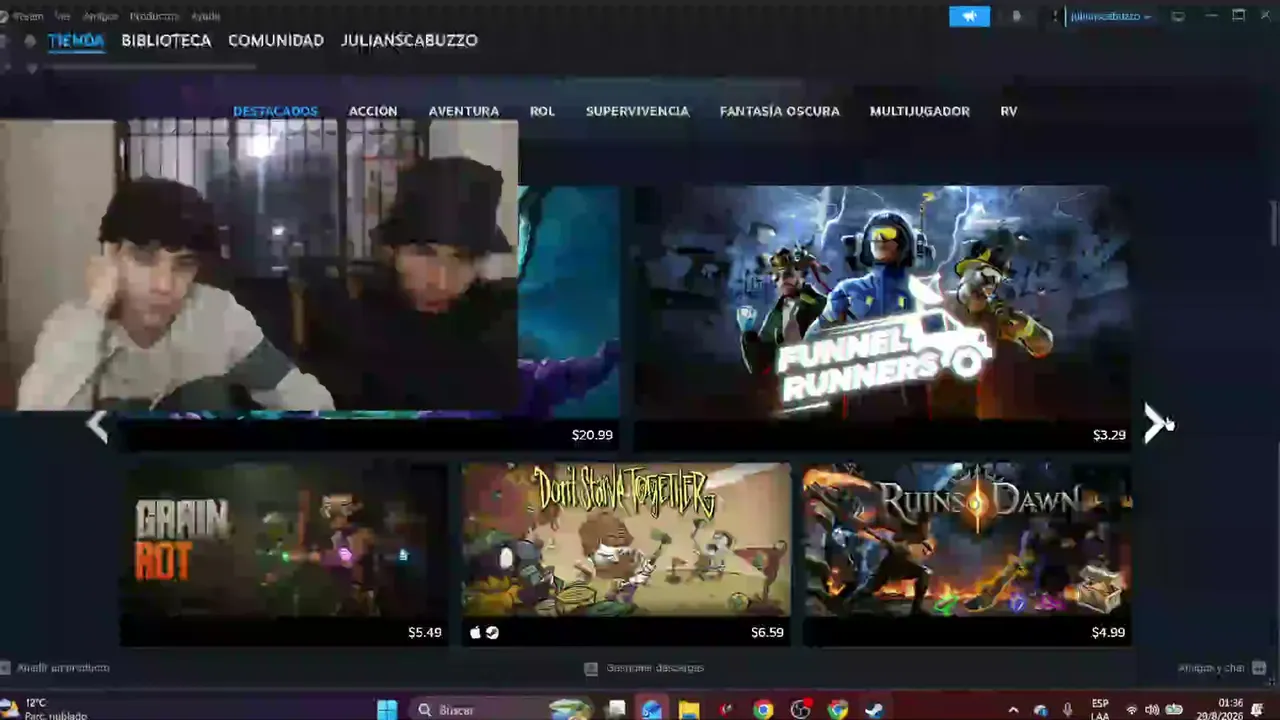Expand the julianscabuzzo account dropdown
Screen dimensions: 1280x720
click(1109, 16)
